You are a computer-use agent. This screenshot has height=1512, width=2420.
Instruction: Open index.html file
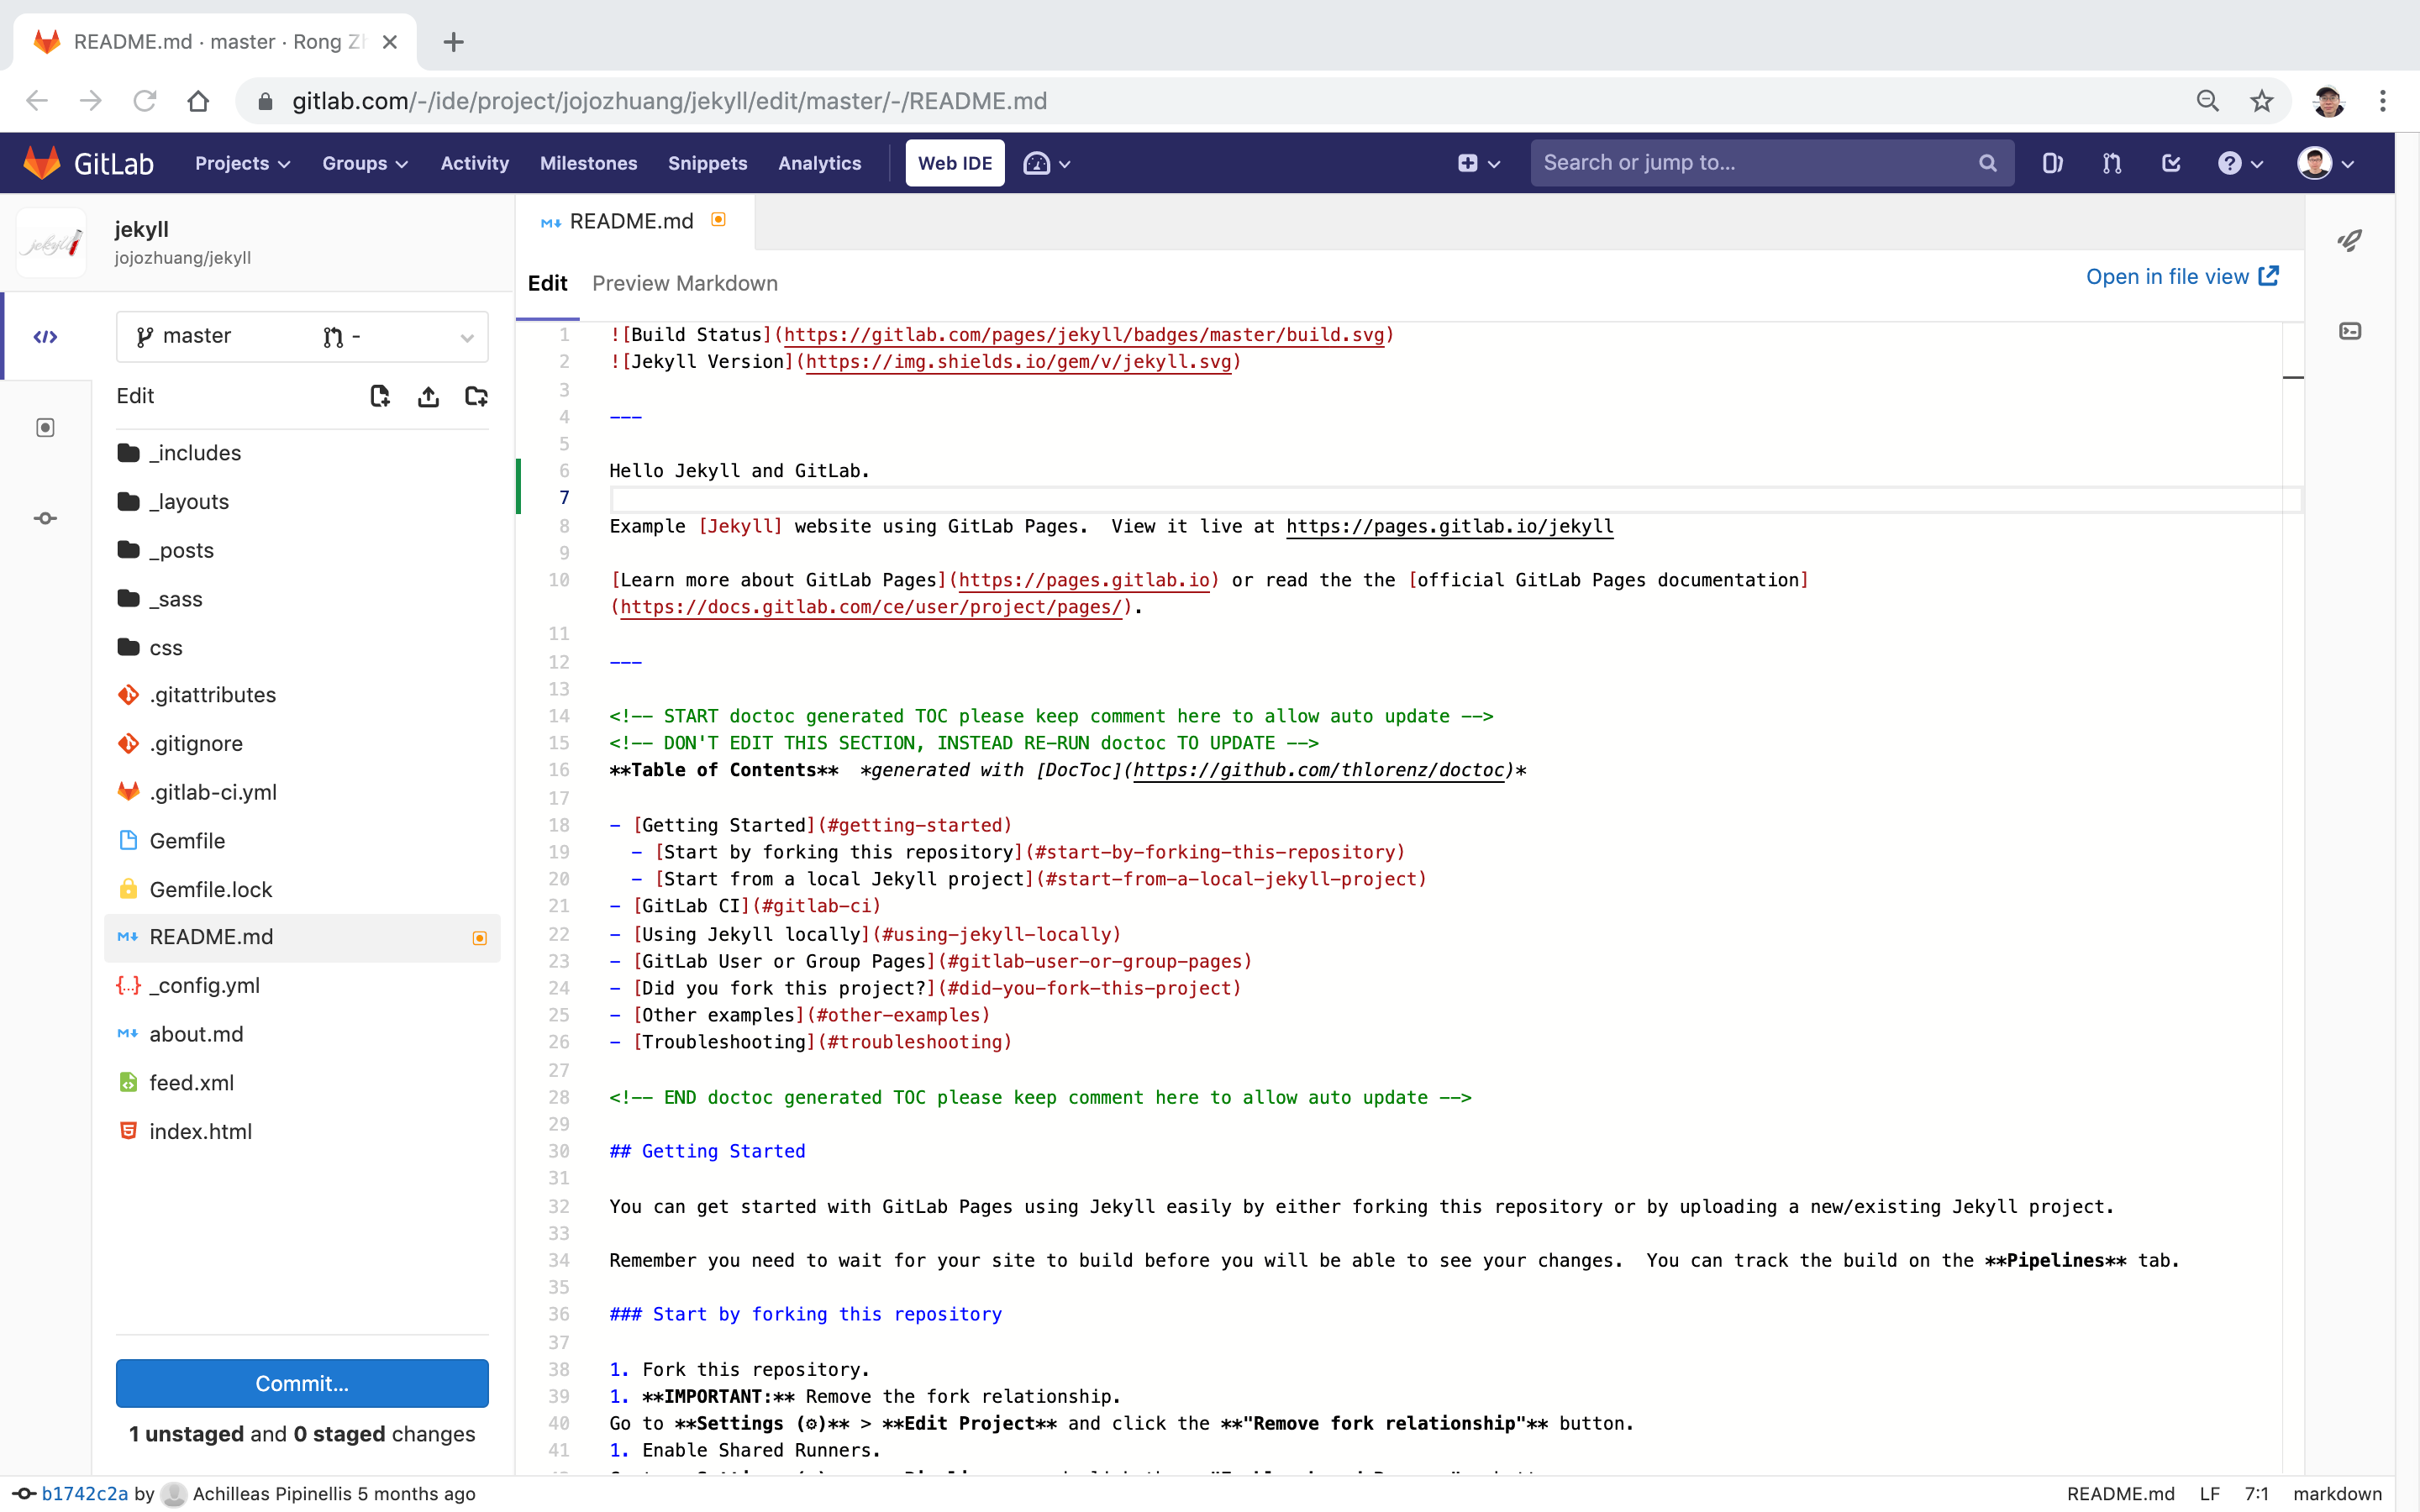click(x=302, y=1131)
